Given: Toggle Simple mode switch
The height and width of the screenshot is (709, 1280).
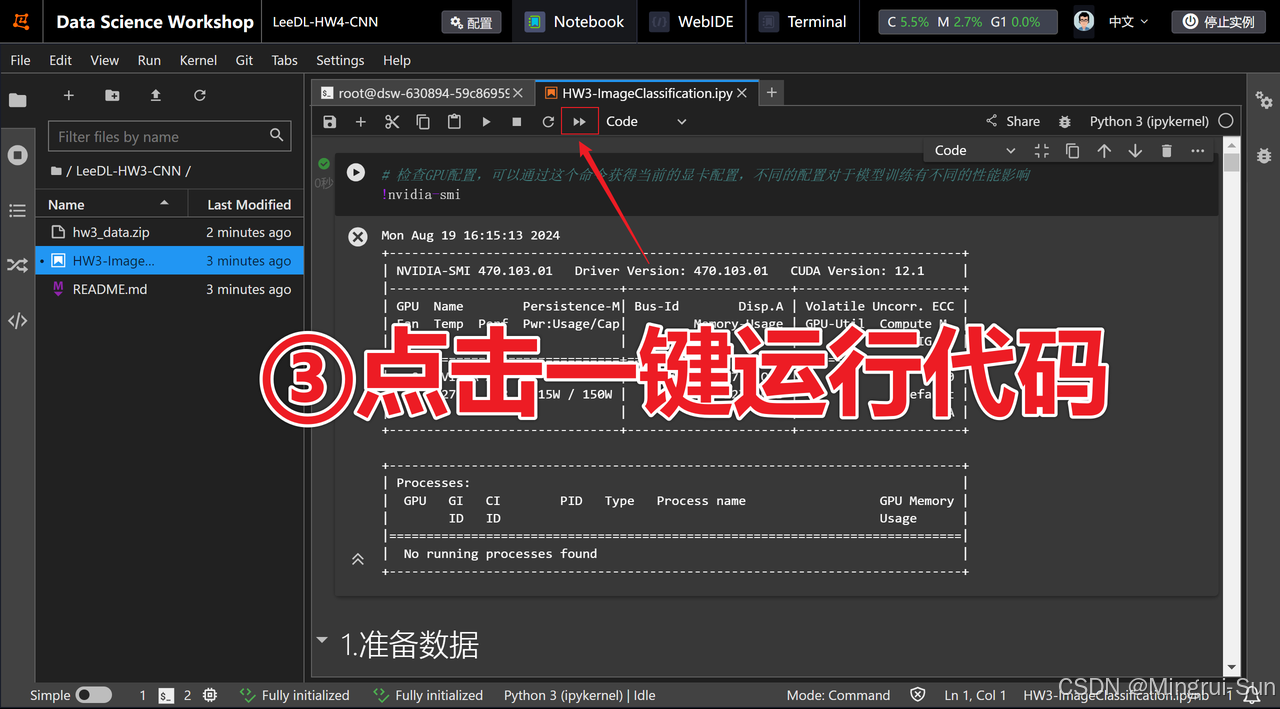Looking at the screenshot, I should [94, 695].
